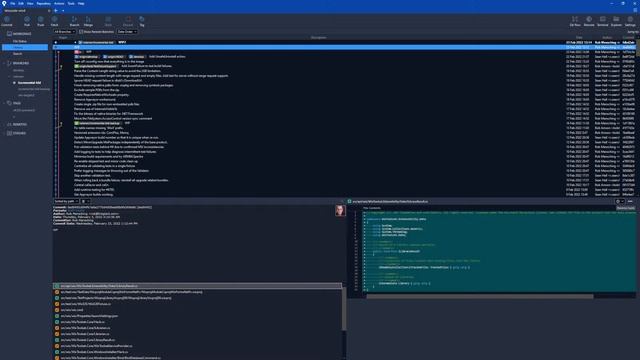
Task: Open the Tools menu
Action: coord(71,3)
